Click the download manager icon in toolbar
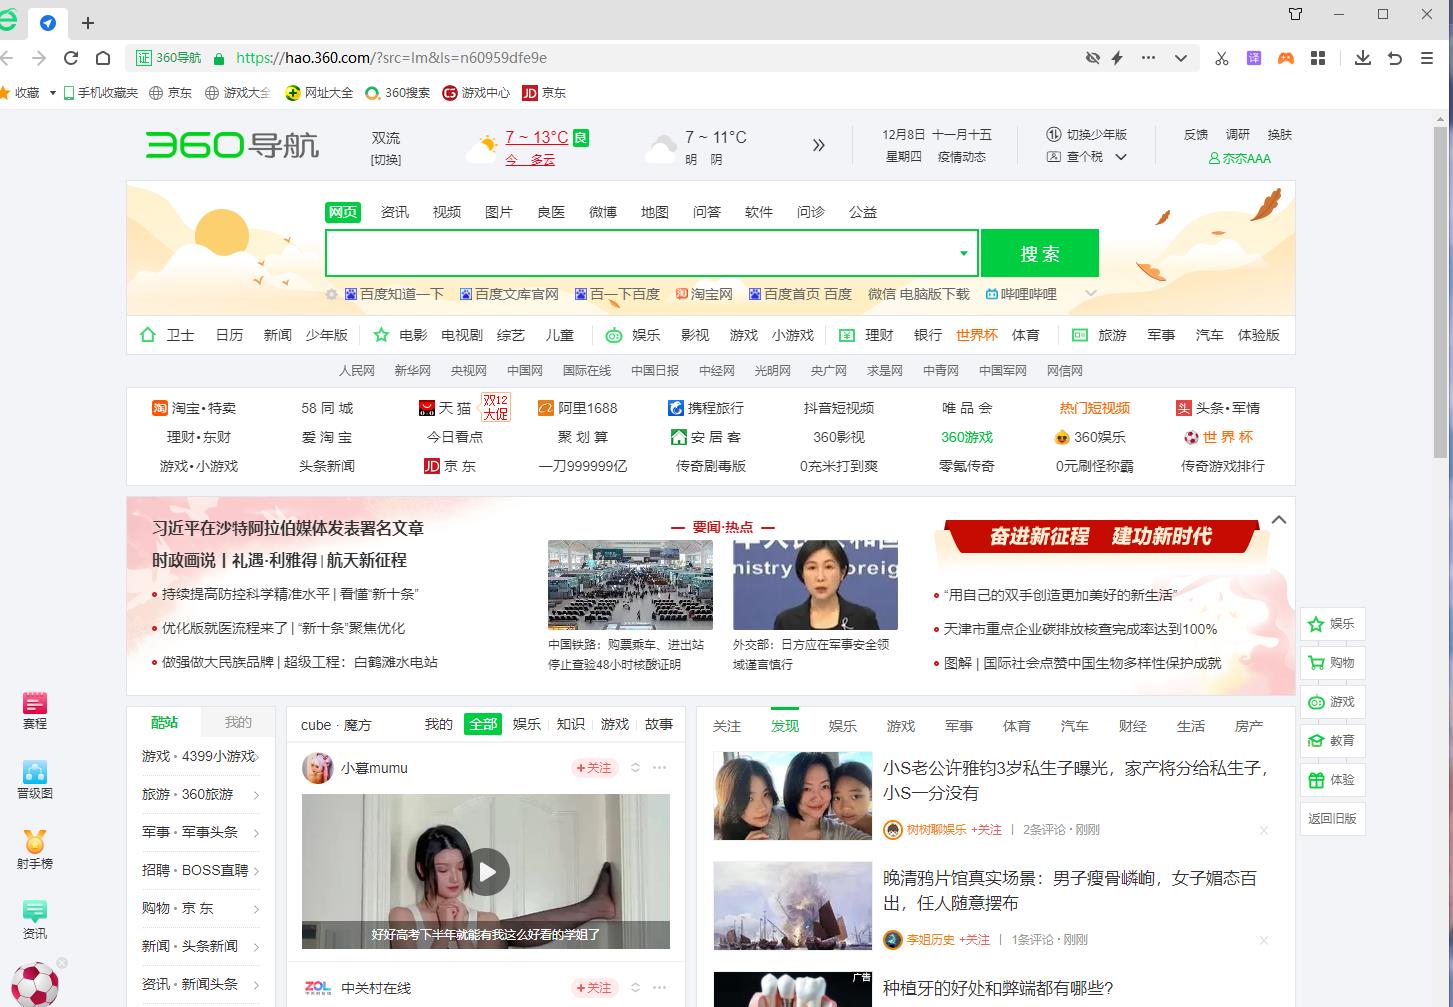Viewport: 1453px width, 1007px height. (x=1362, y=57)
